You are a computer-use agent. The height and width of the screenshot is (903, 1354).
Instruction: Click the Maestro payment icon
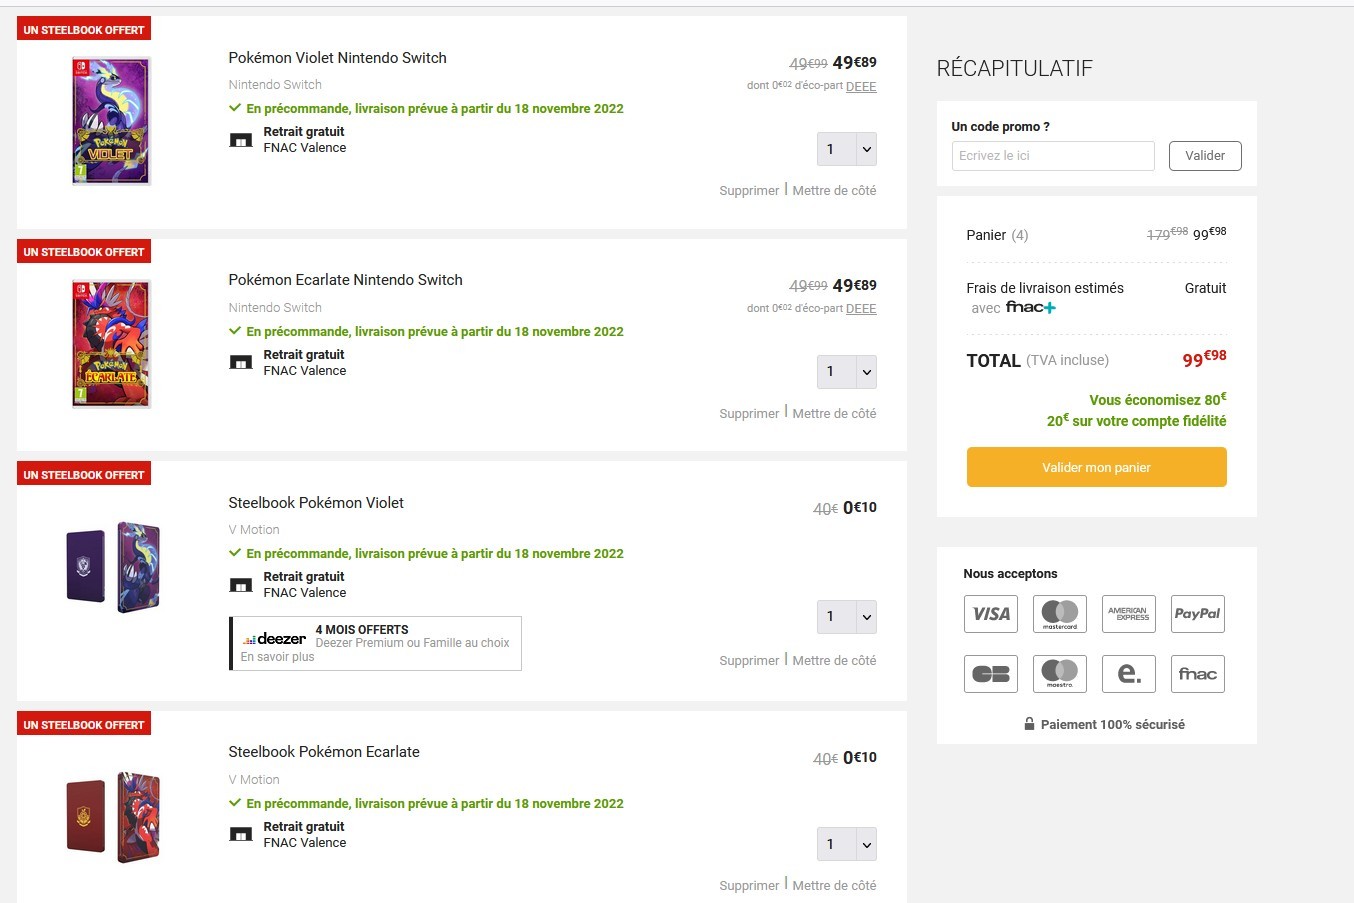pyautogui.click(x=1060, y=674)
